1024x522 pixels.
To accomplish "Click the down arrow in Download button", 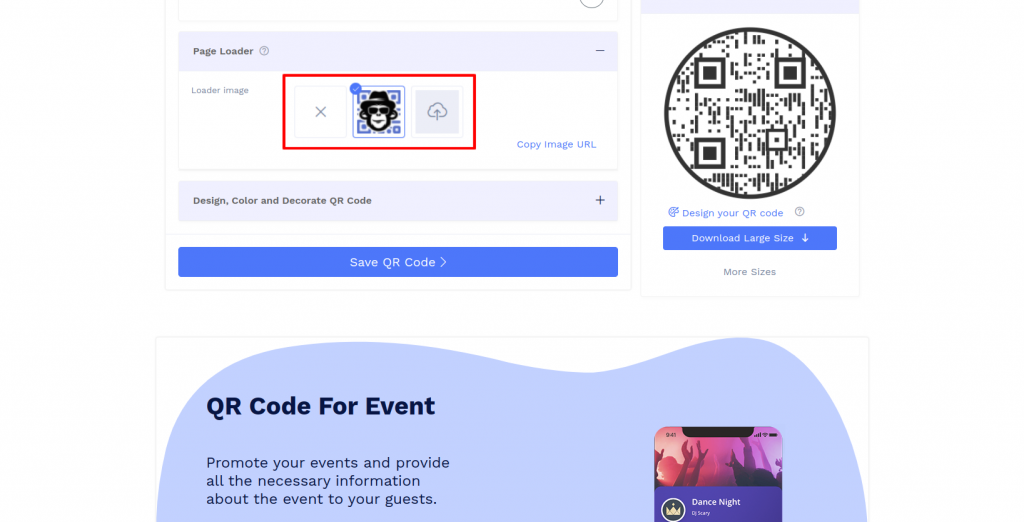I will pos(805,238).
